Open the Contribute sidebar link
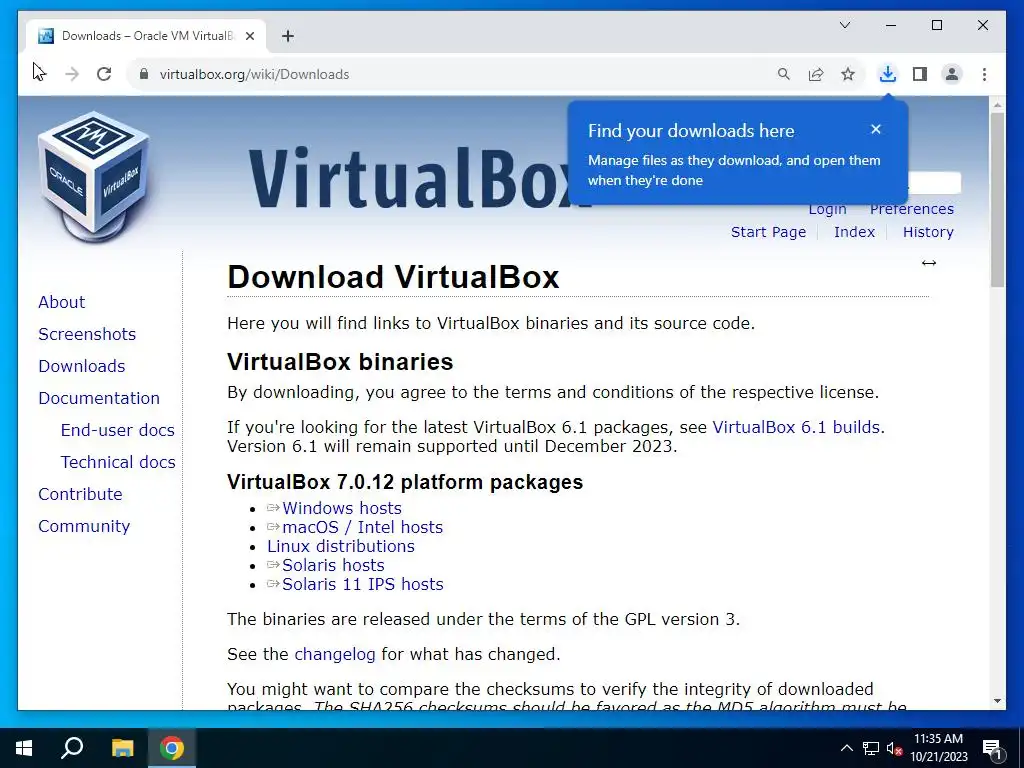Viewport: 1024px width, 768px height. pos(80,494)
